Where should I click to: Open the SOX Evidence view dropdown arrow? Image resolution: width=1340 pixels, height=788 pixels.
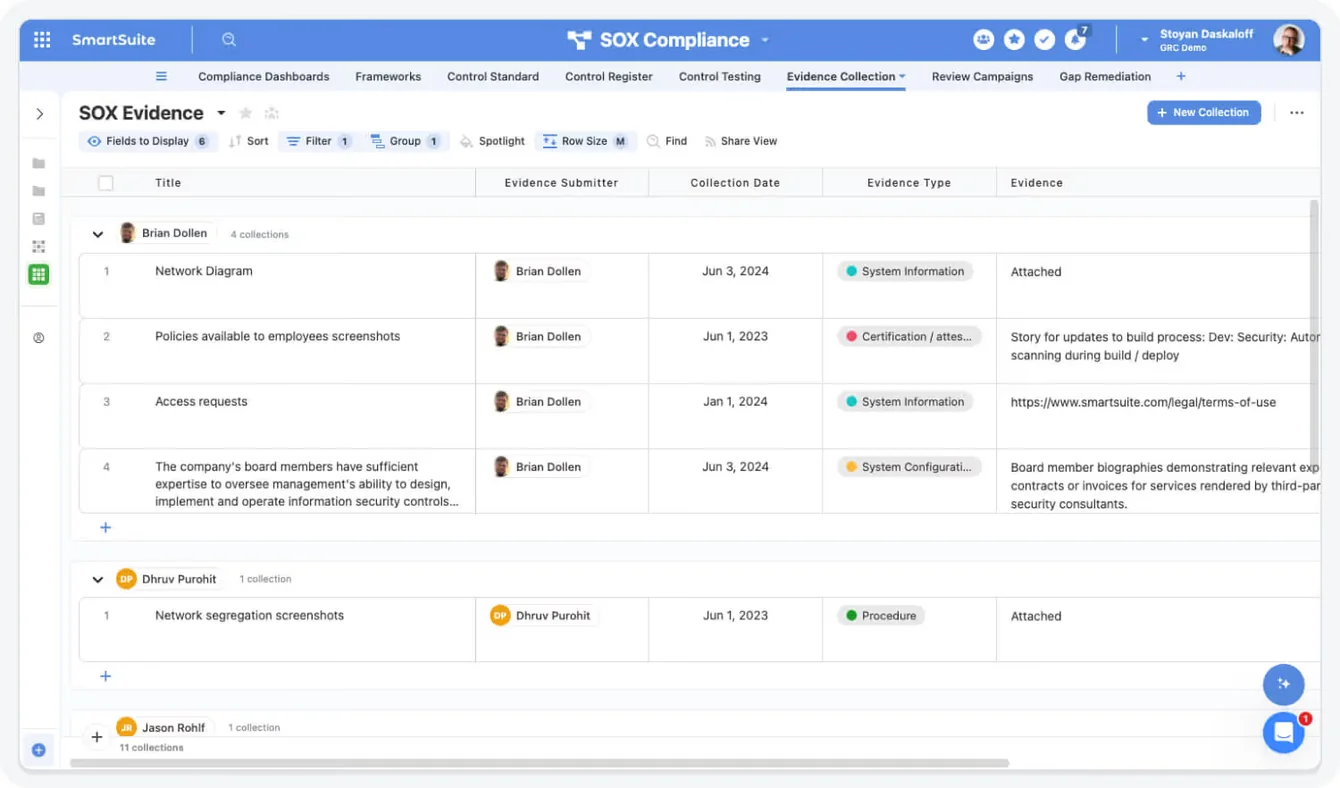coord(222,113)
